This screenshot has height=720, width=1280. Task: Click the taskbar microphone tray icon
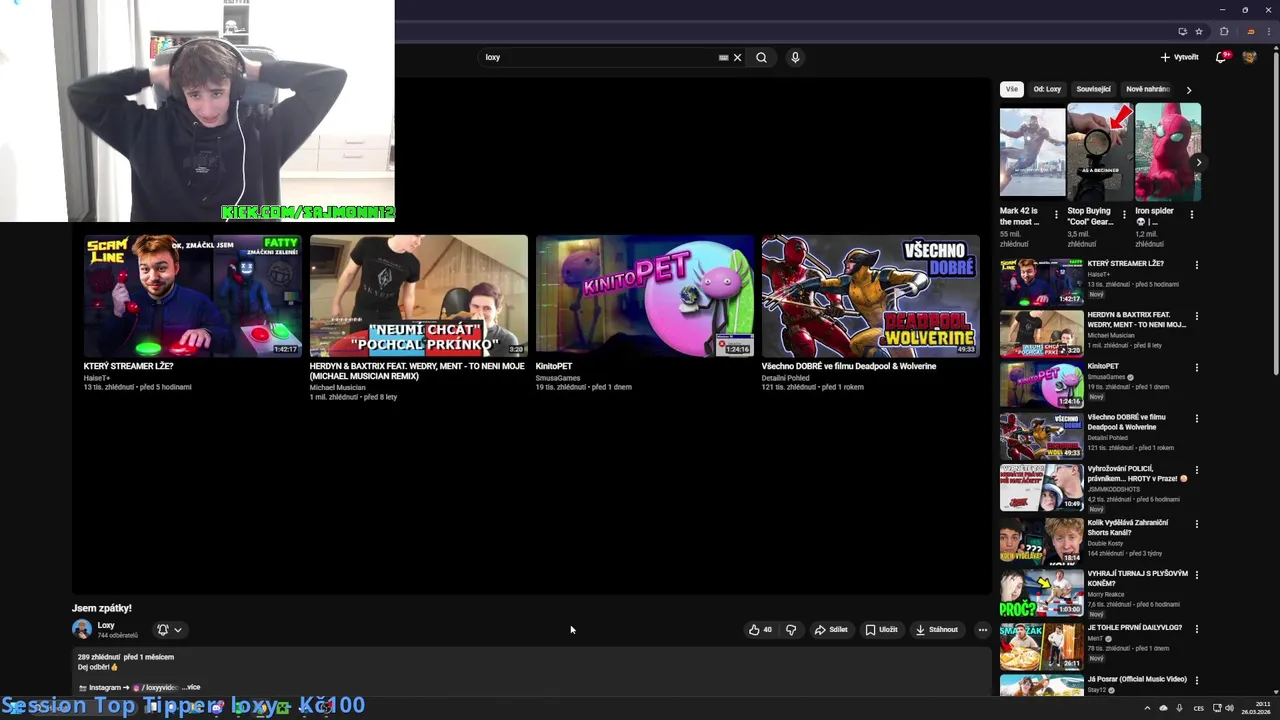pos(1179,708)
